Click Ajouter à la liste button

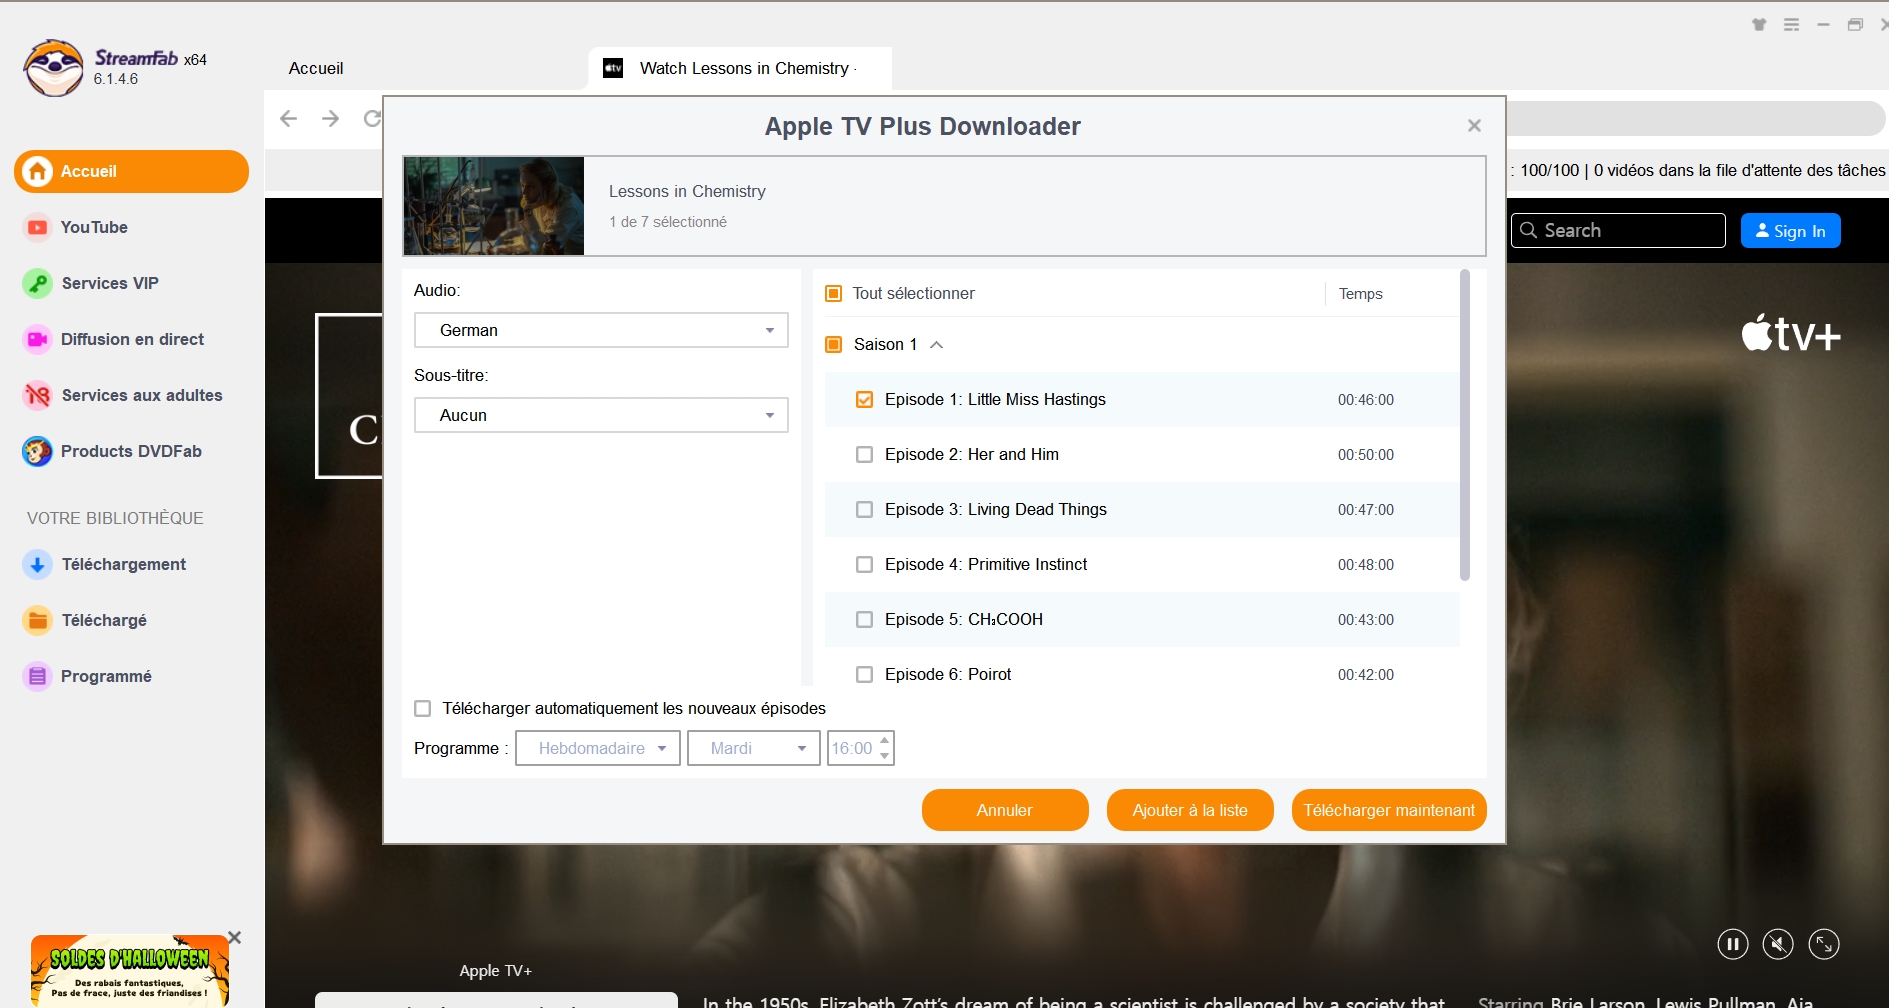1190,810
